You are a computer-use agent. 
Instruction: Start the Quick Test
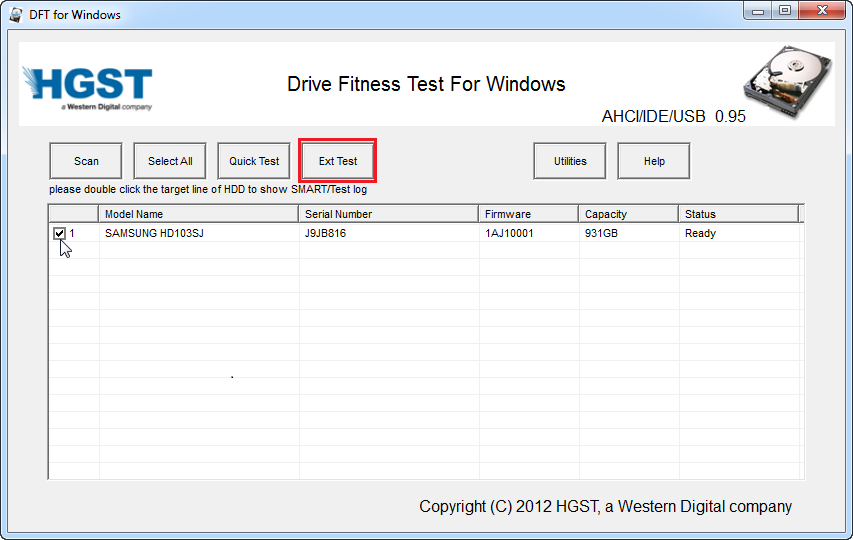pos(254,161)
